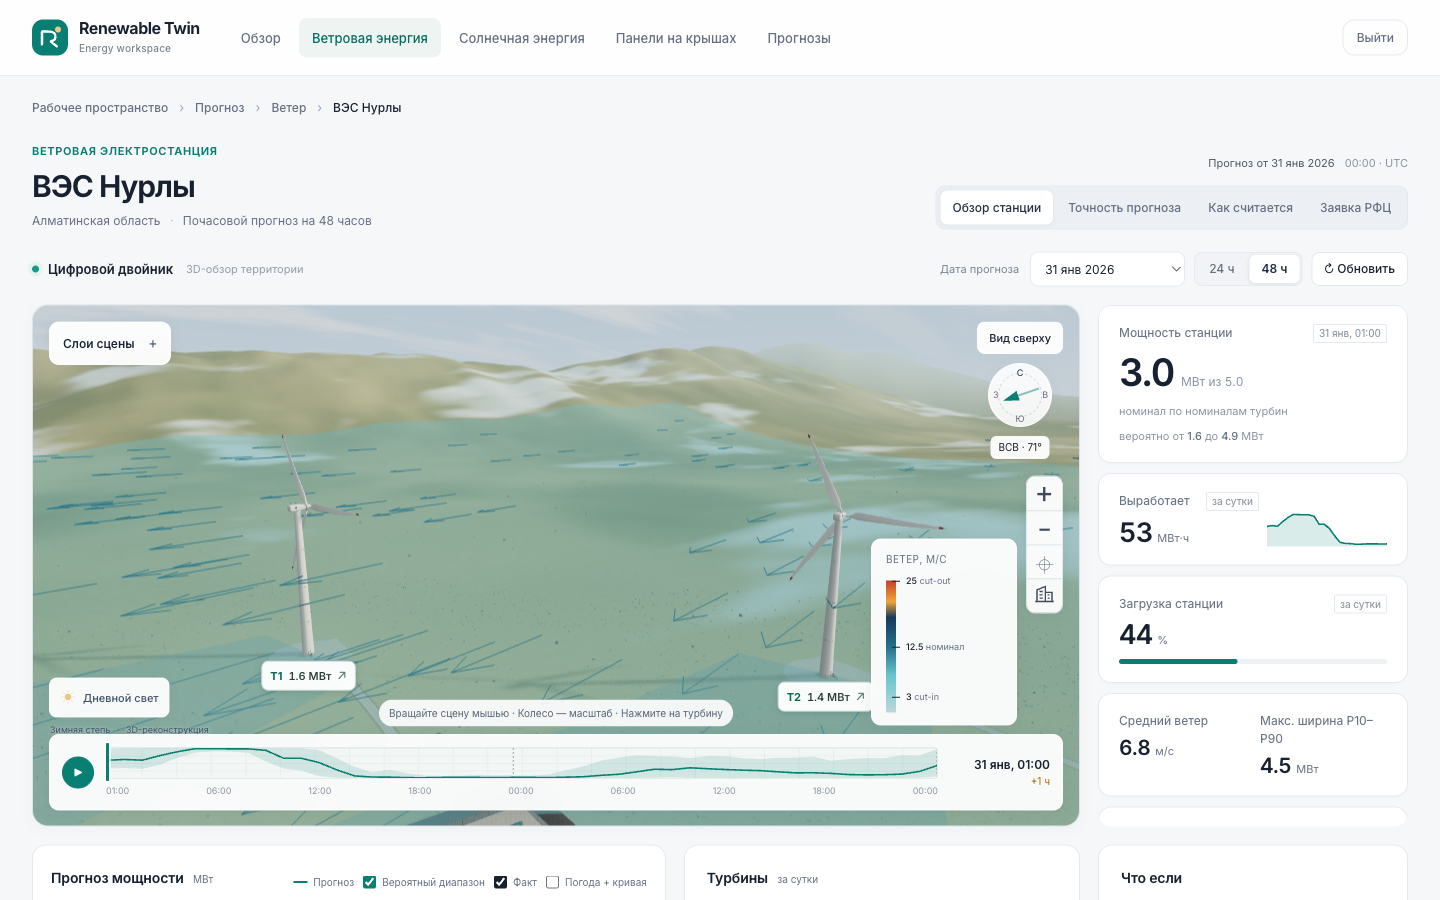Click the plus icon on Слои сцены
Viewport: 1440px width, 900px height.
point(153,344)
